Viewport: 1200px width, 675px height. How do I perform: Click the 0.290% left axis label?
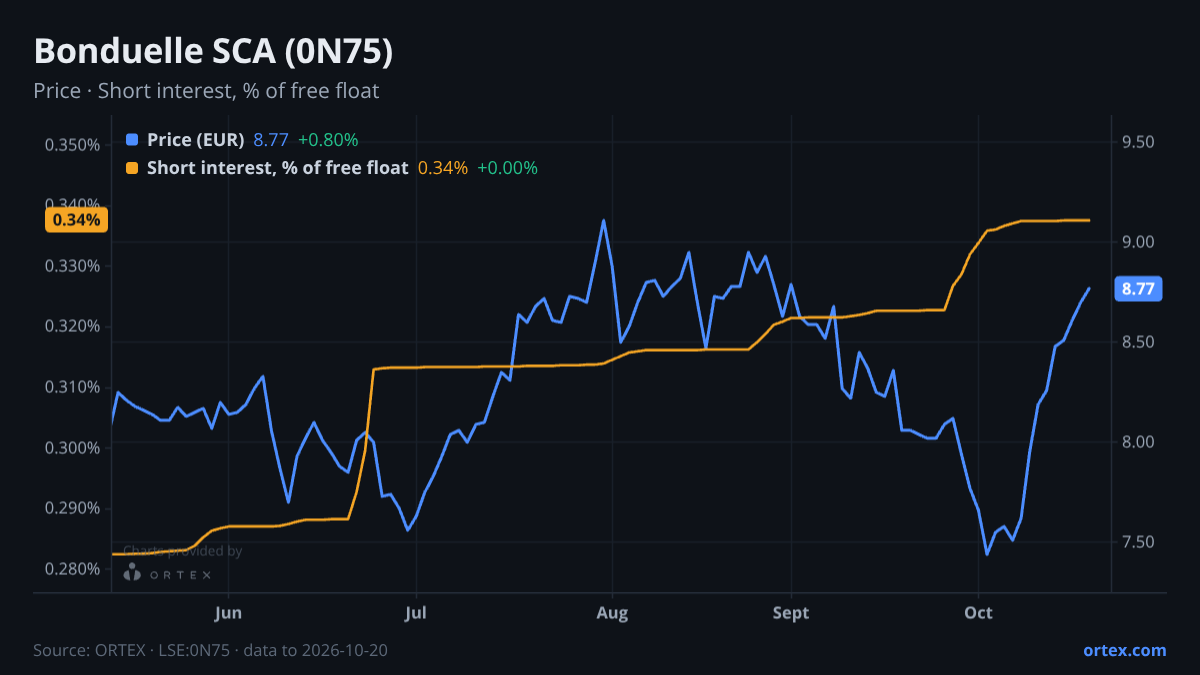(x=72, y=508)
